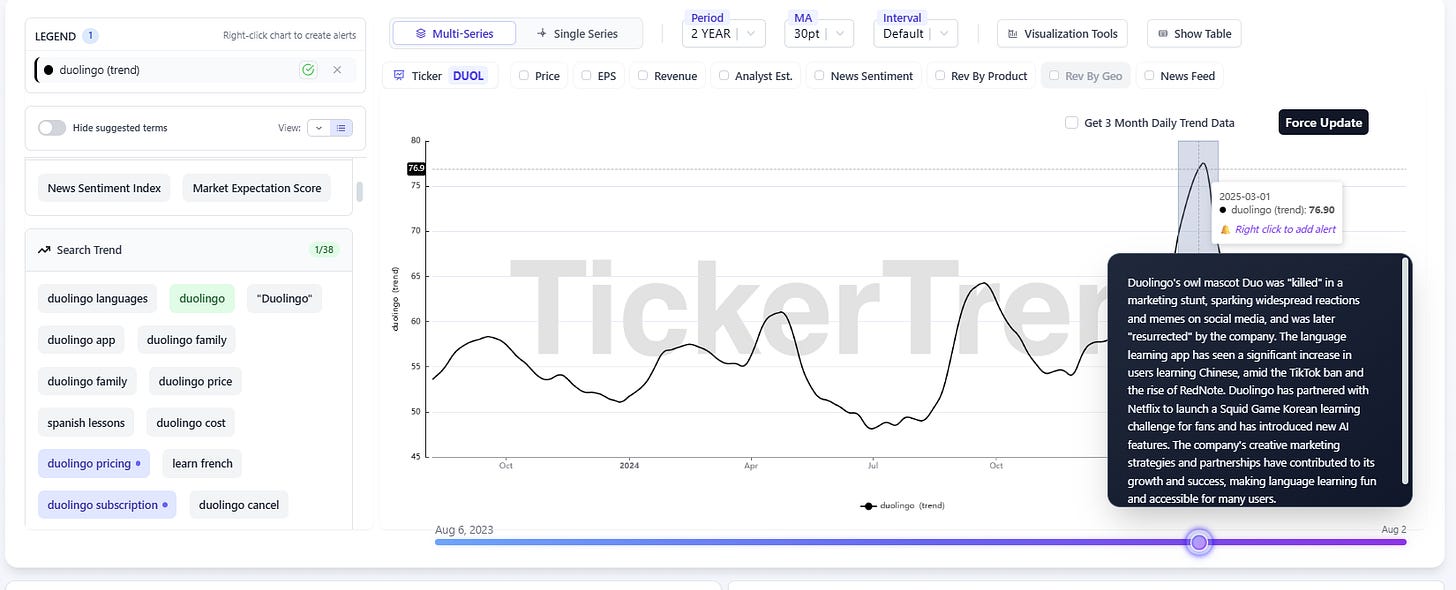Click the Right click to add alert text
Image resolution: width=1456 pixels, height=590 pixels.
point(1285,229)
